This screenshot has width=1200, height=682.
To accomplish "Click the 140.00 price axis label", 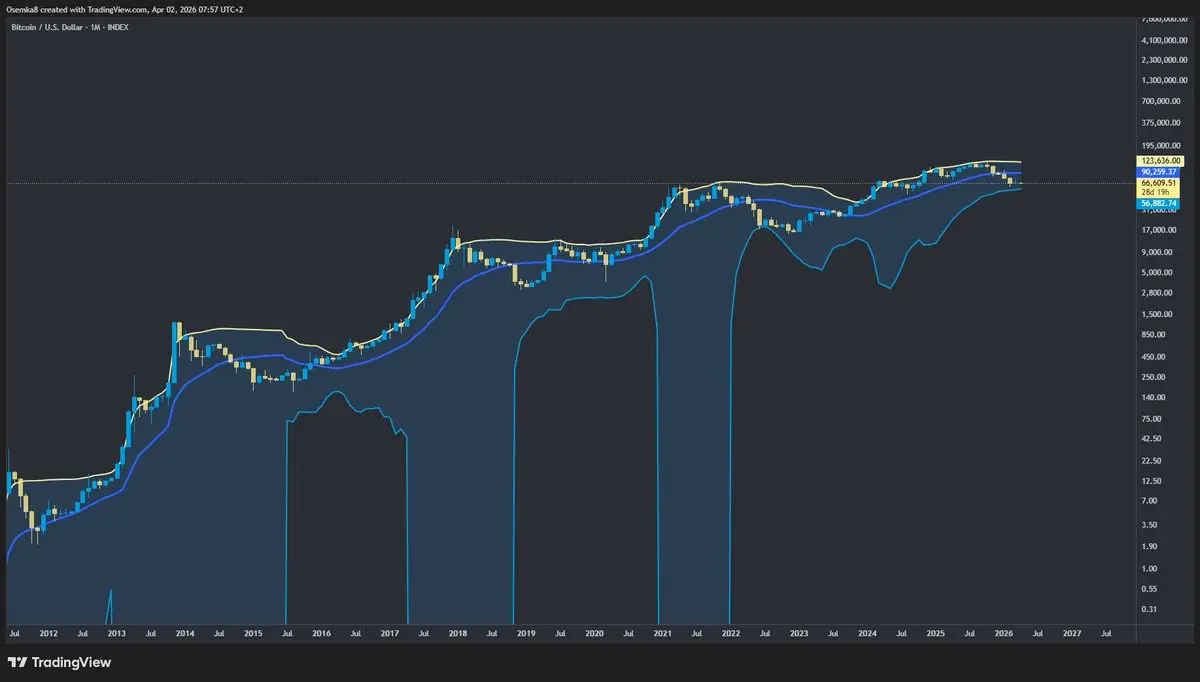I will pyautogui.click(x=1154, y=397).
